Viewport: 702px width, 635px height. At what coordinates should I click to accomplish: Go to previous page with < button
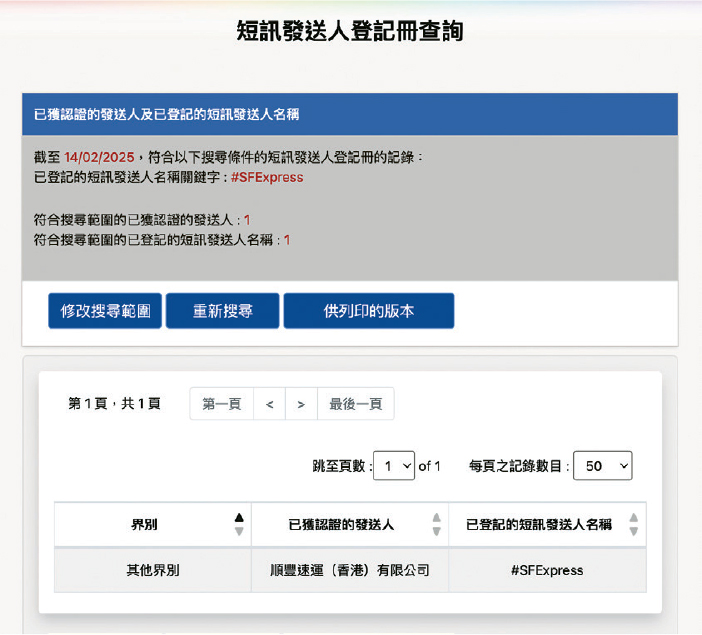pyautogui.click(x=270, y=404)
